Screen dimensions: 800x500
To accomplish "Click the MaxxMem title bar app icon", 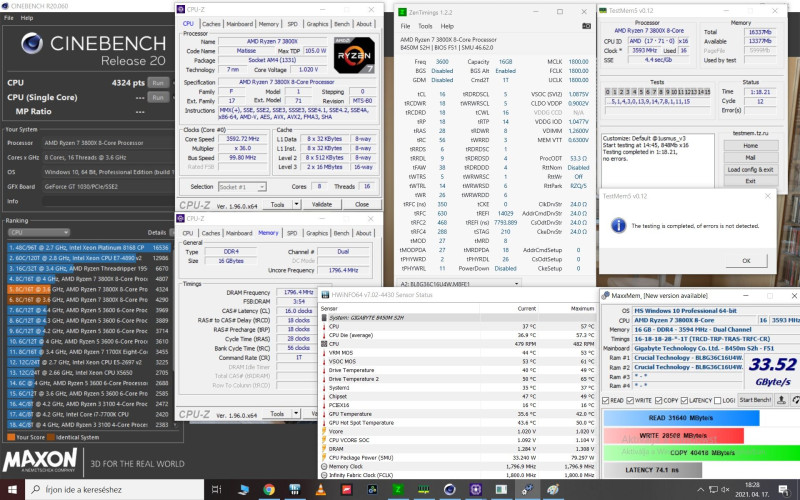I will tap(606, 295).
